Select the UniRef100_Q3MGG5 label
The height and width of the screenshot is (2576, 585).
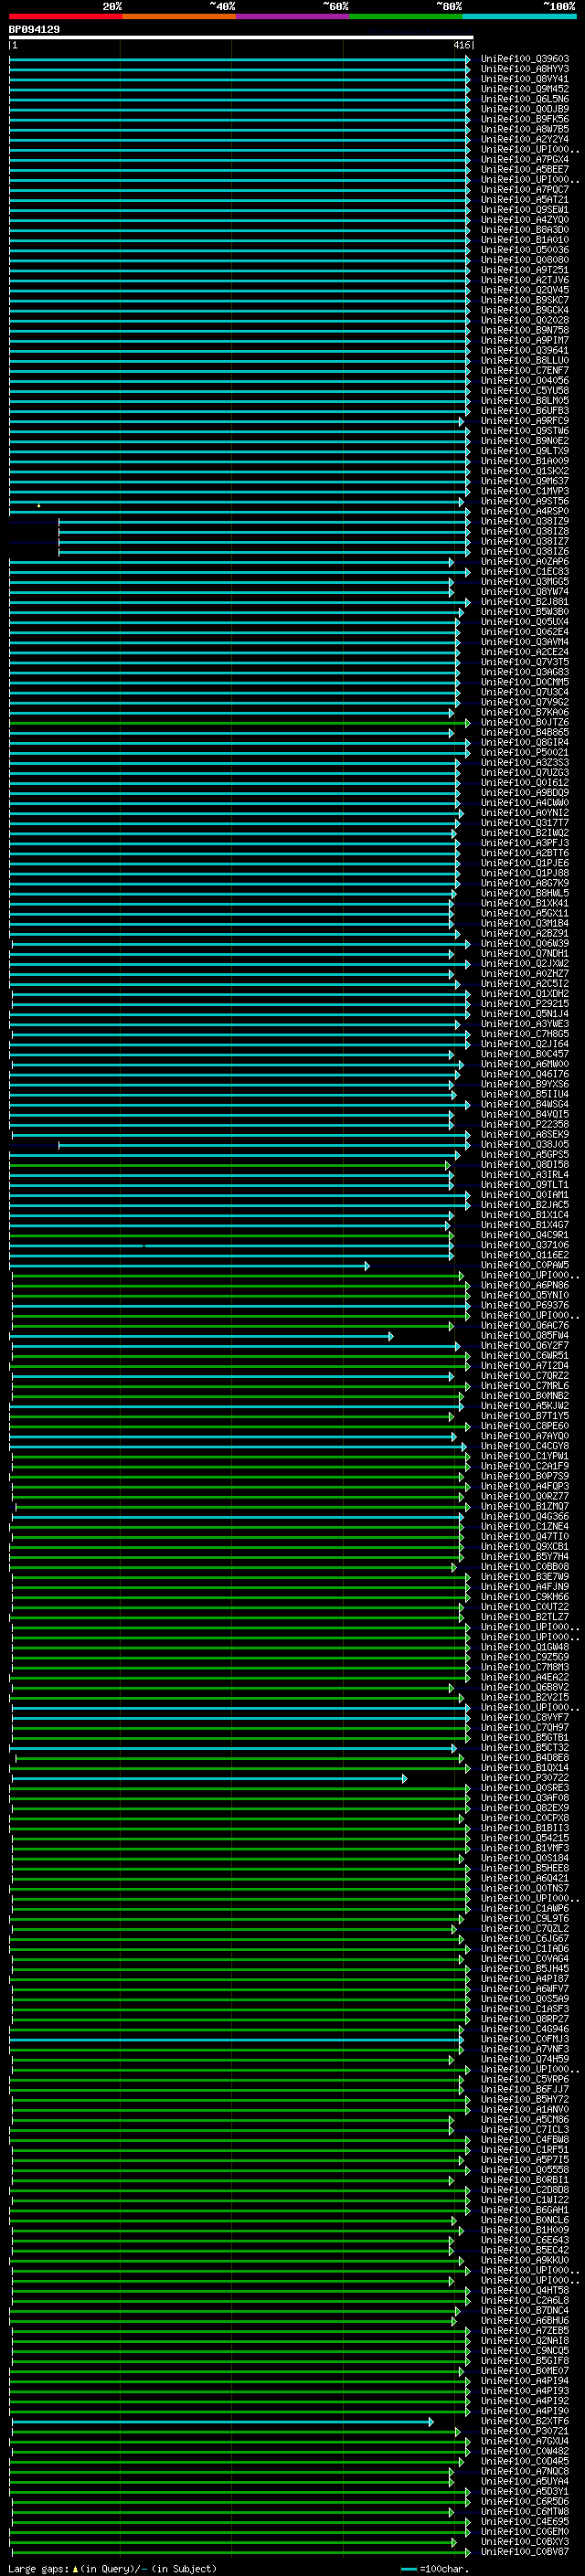click(525, 581)
